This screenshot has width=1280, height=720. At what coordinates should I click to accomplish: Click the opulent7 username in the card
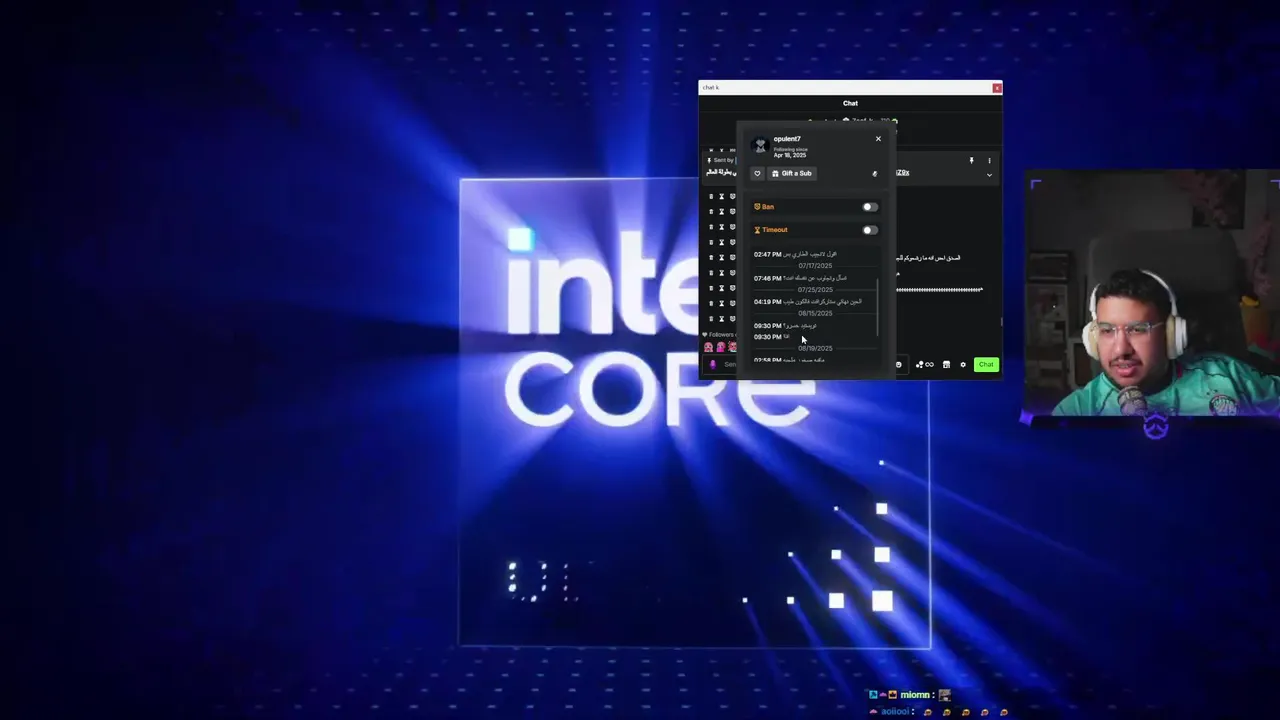(x=787, y=139)
